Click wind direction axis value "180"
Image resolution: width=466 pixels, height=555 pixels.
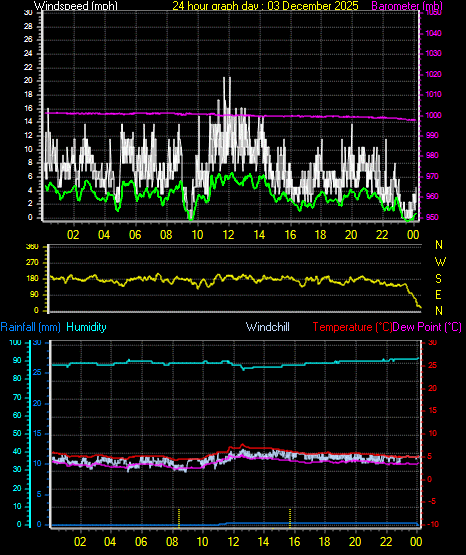[32, 279]
